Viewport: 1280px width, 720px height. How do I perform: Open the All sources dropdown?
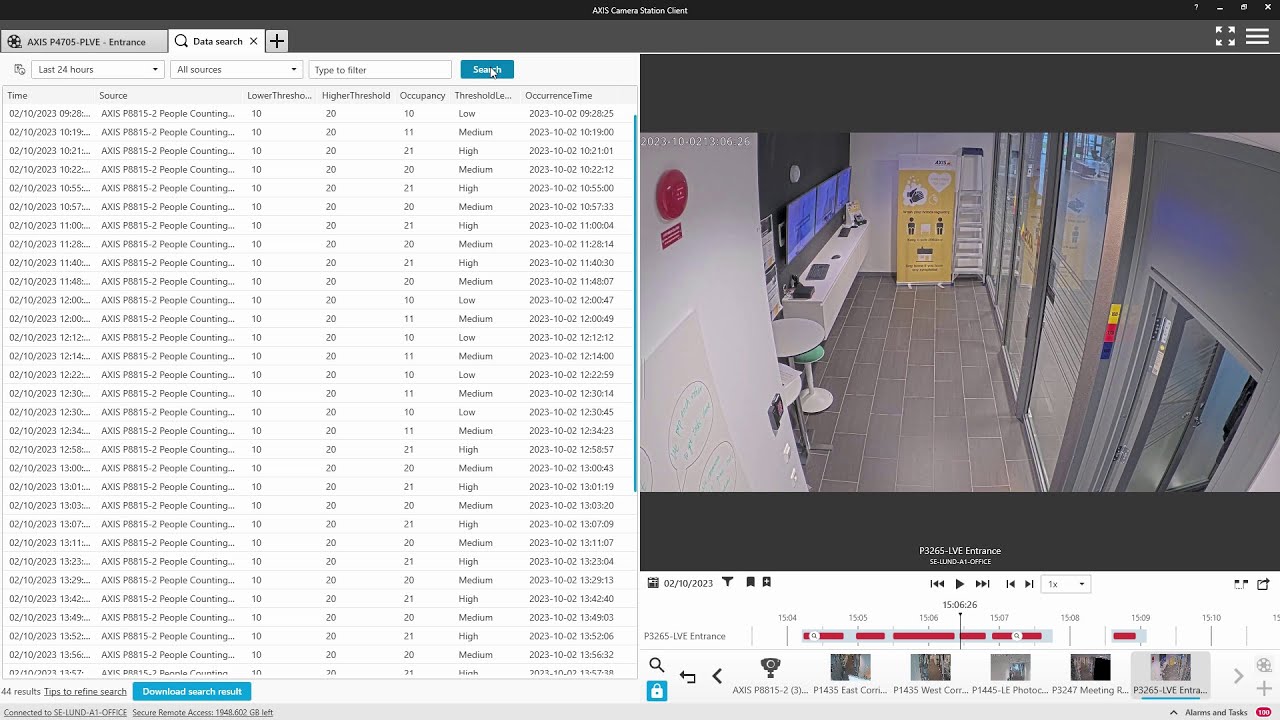tap(236, 69)
